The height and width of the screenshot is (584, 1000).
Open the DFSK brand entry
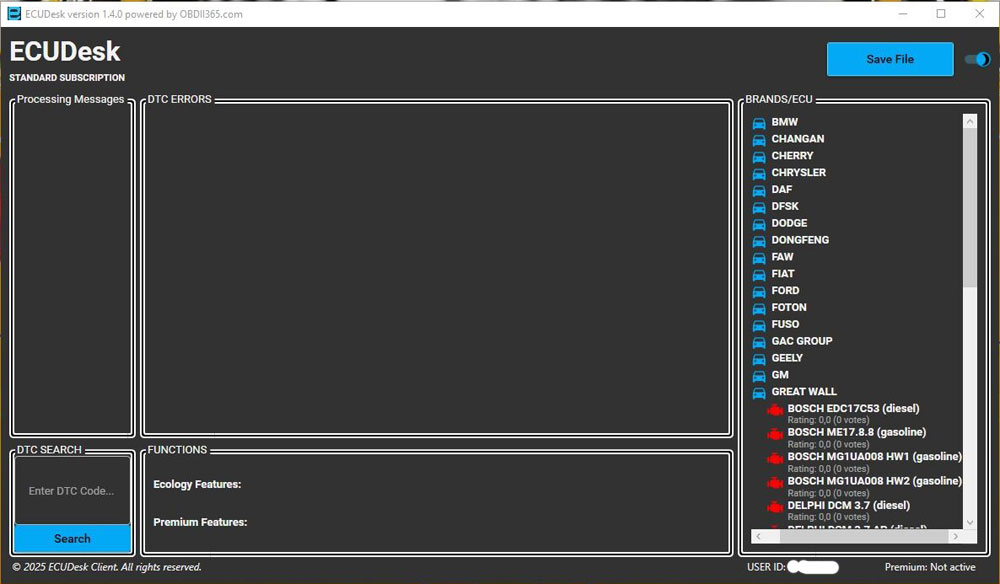(785, 206)
